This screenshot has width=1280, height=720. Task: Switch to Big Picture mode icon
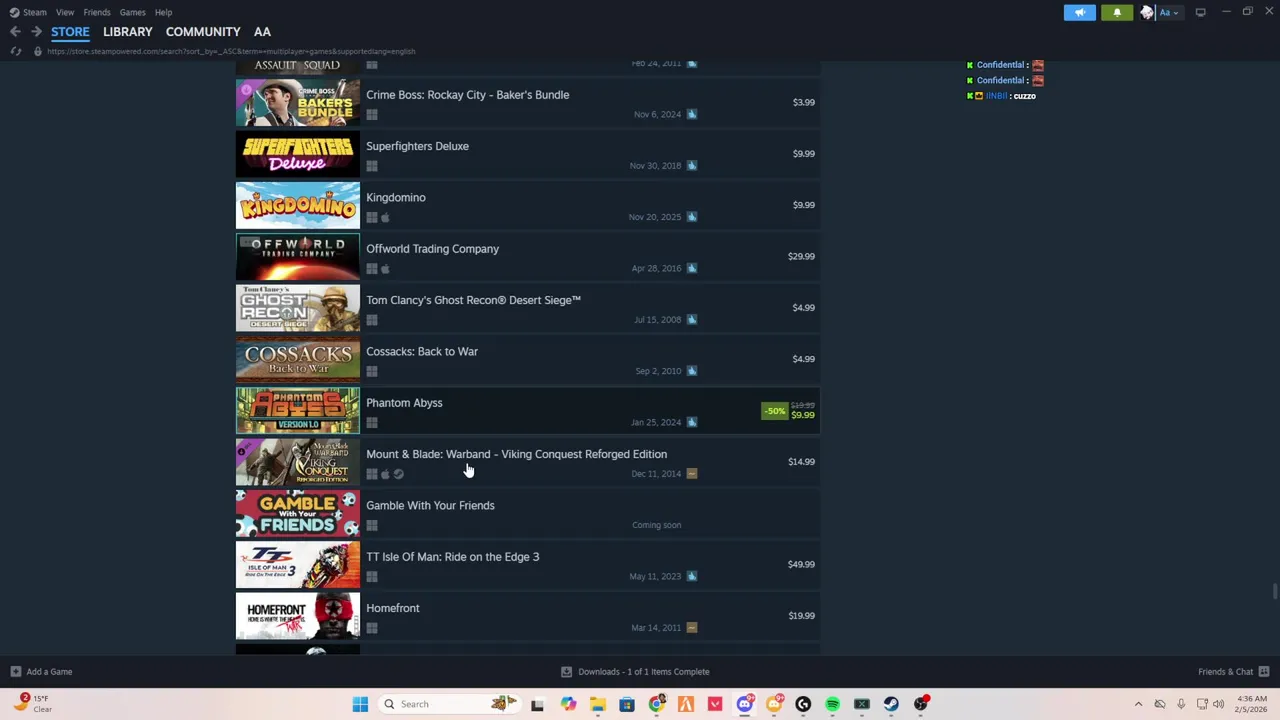[1200, 12]
